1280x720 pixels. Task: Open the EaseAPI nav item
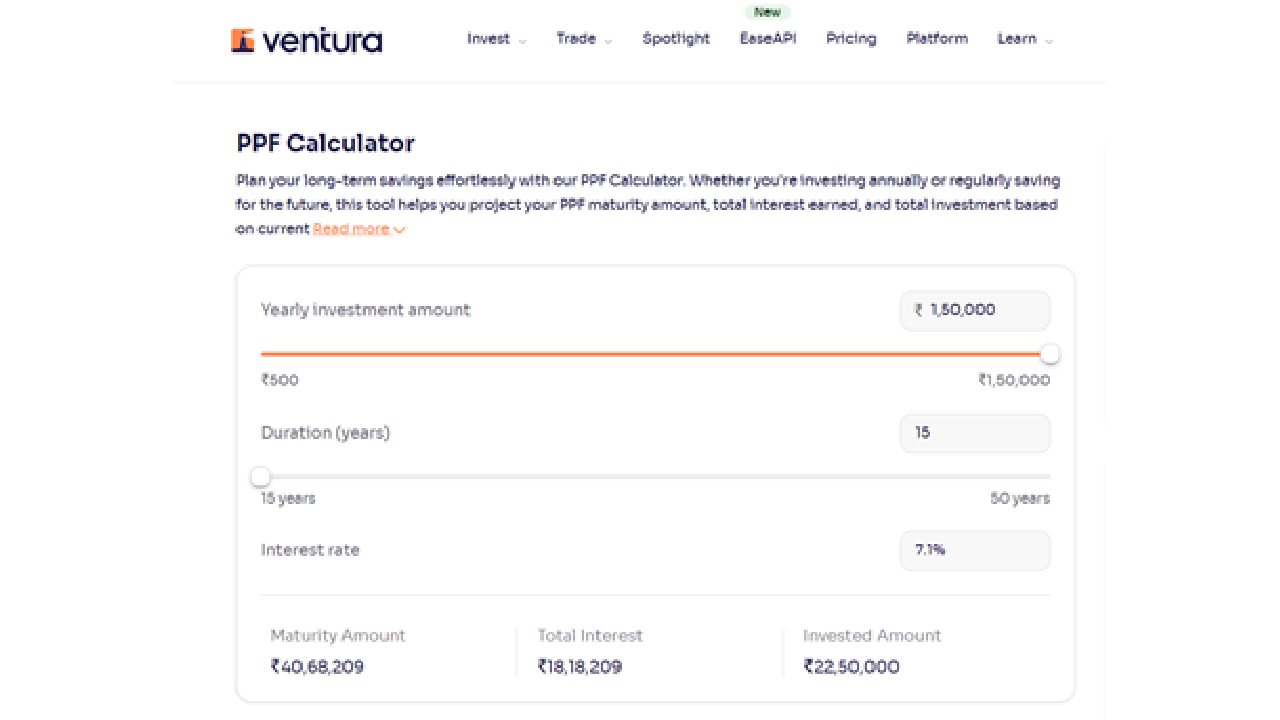click(768, 39)
